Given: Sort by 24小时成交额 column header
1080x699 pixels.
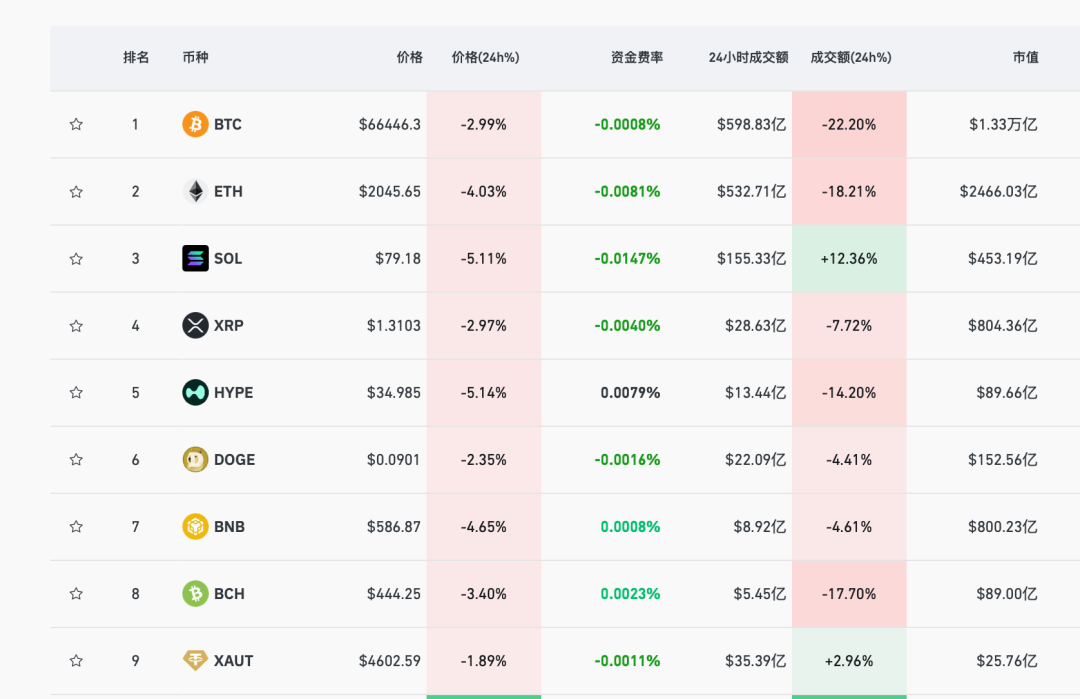Looking at the screenshot, I should point(748,58).
